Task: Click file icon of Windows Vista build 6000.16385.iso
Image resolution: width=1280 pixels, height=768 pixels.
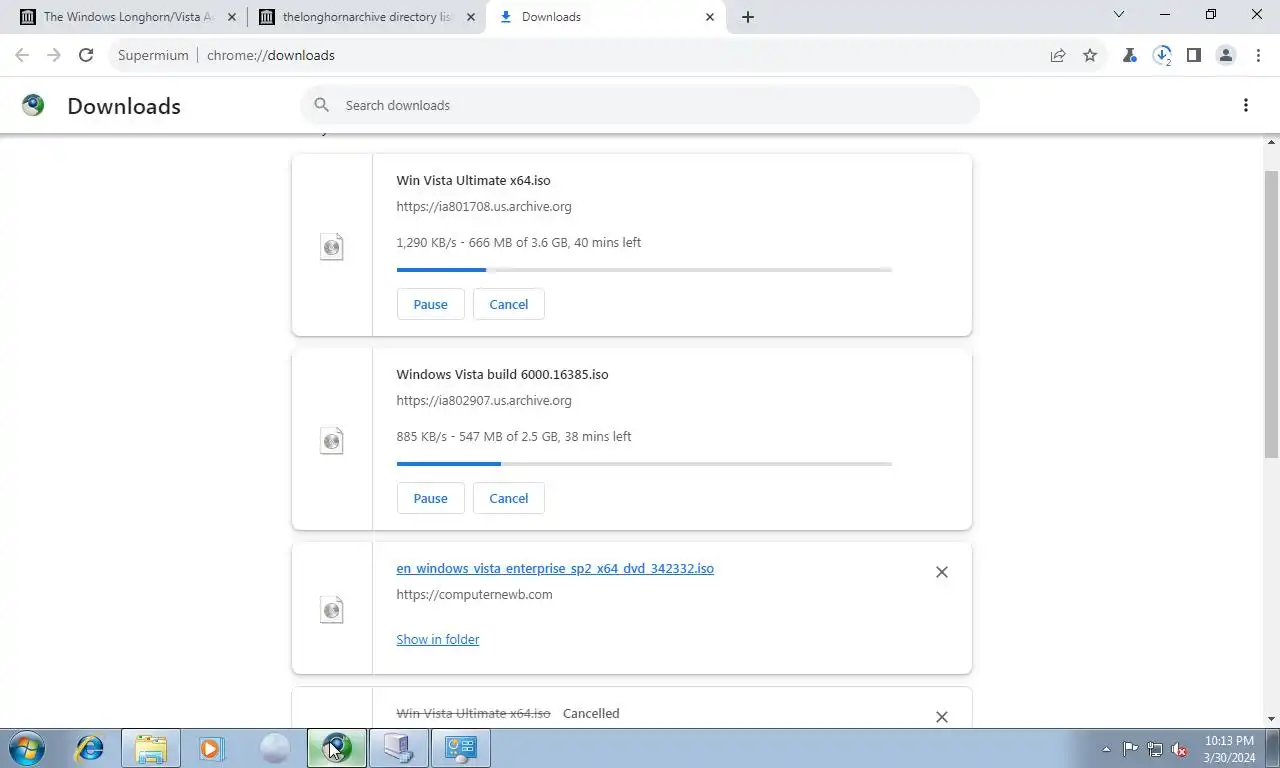Action: click(332, 440)
